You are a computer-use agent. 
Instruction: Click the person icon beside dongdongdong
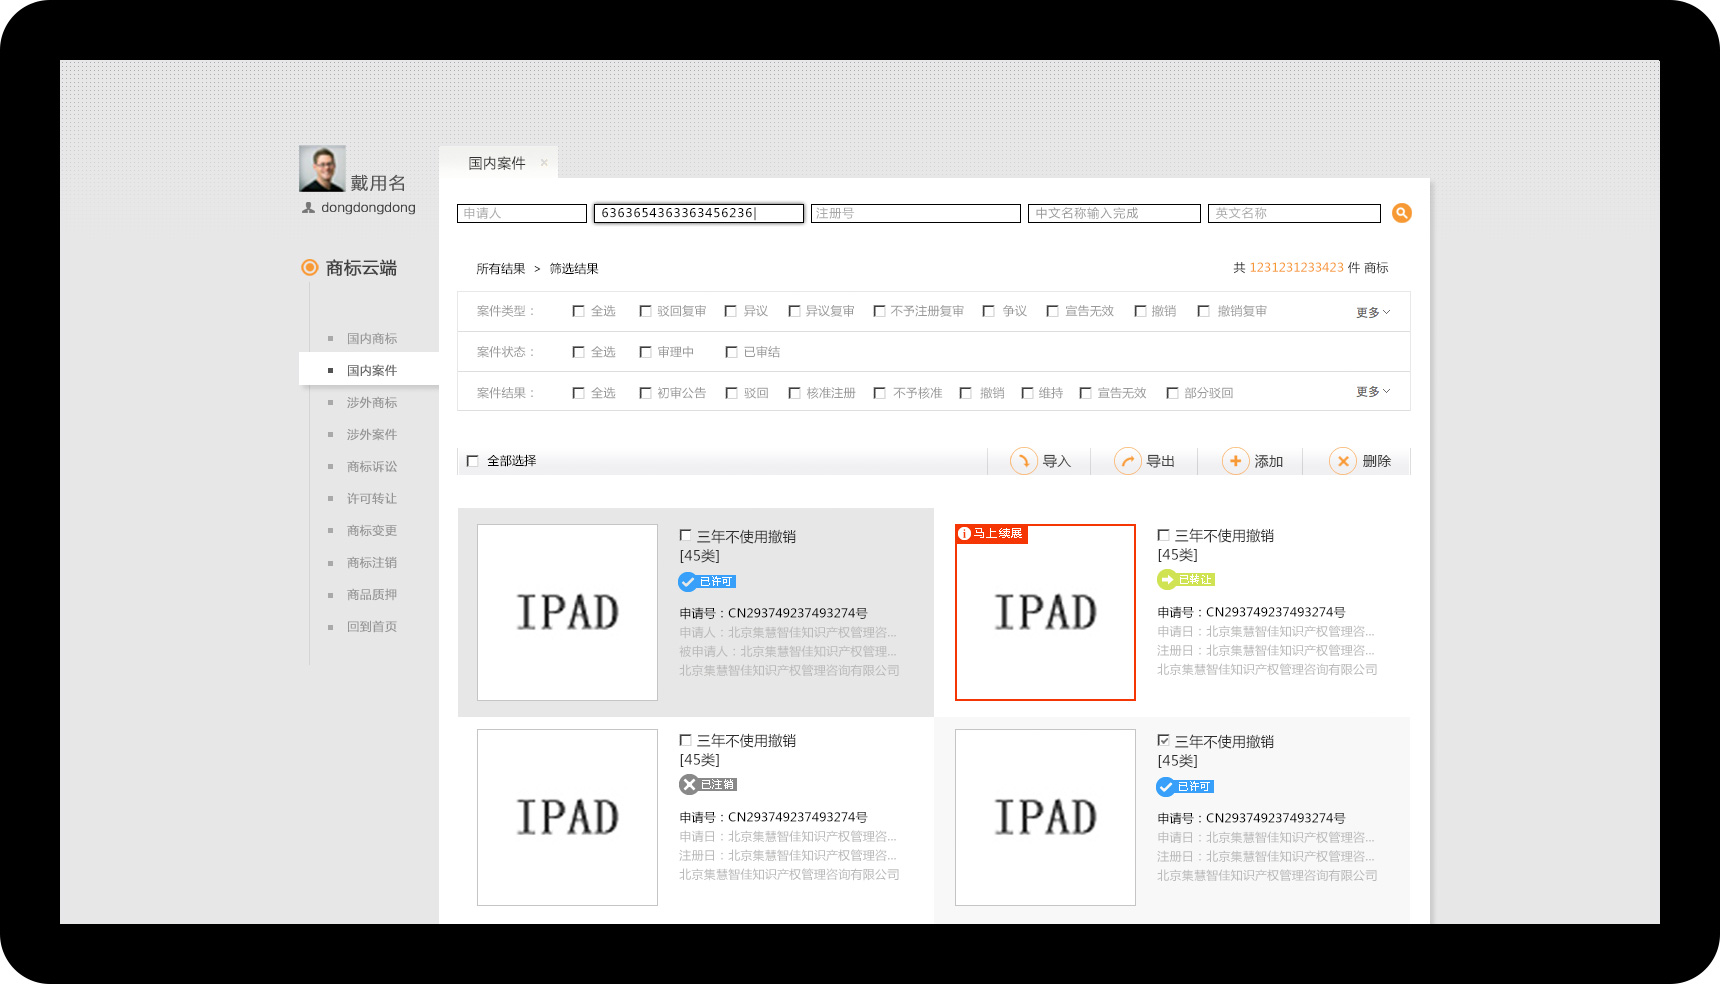[x=308, y=208]
